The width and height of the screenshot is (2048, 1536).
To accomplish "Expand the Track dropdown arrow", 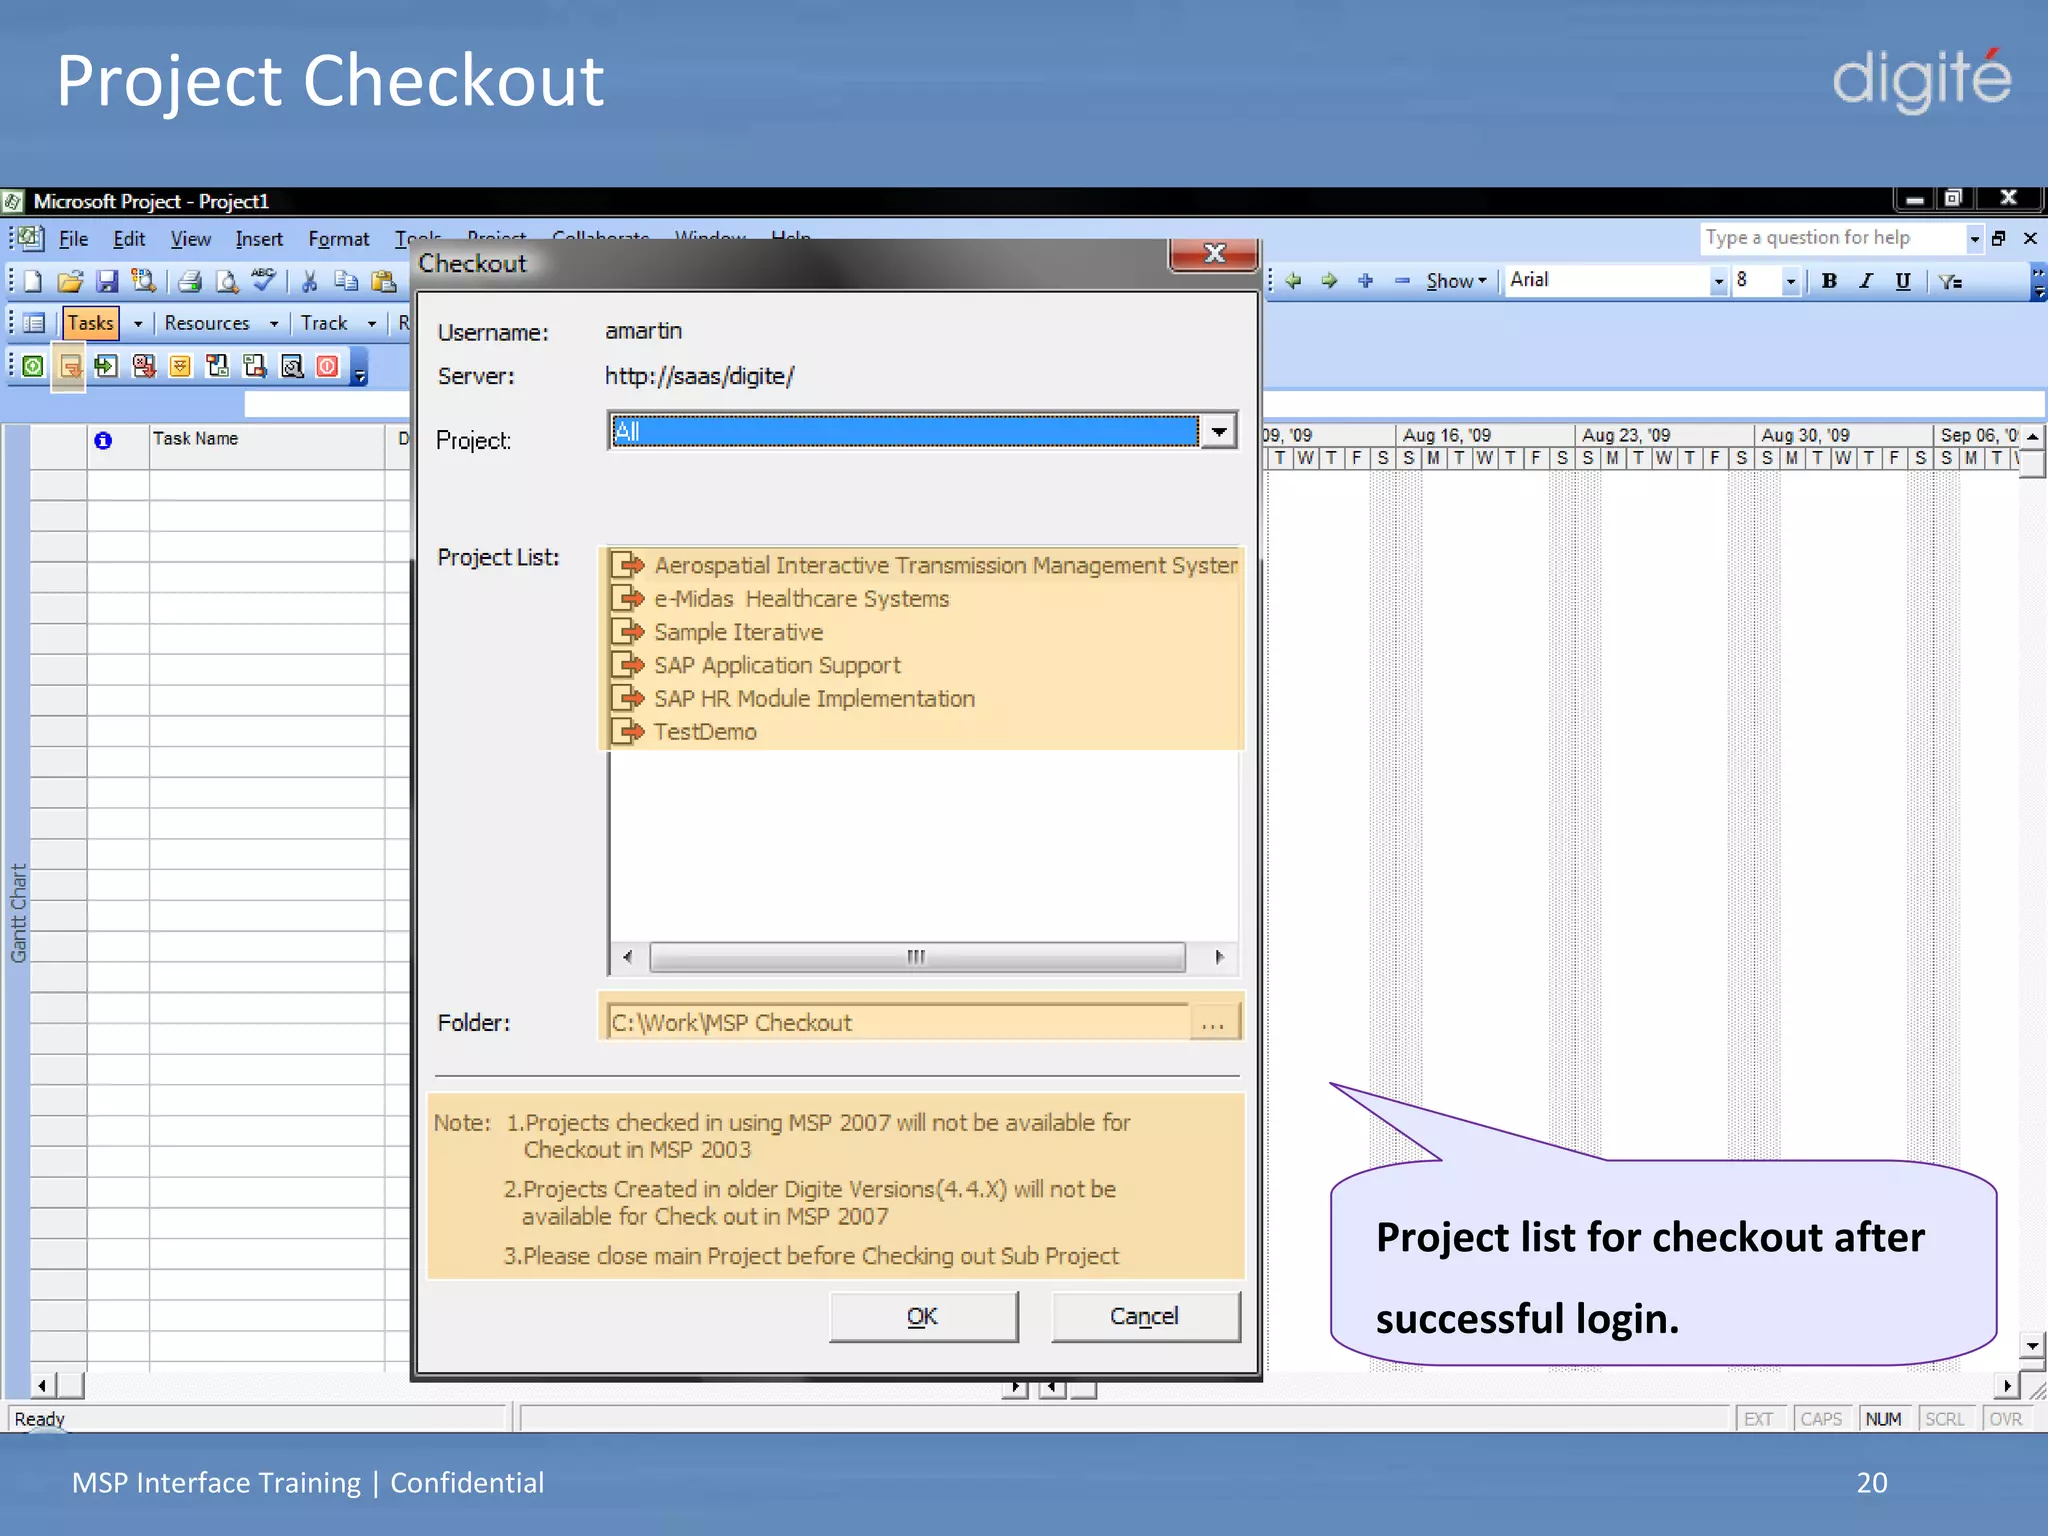I will [x=372, y=324].
